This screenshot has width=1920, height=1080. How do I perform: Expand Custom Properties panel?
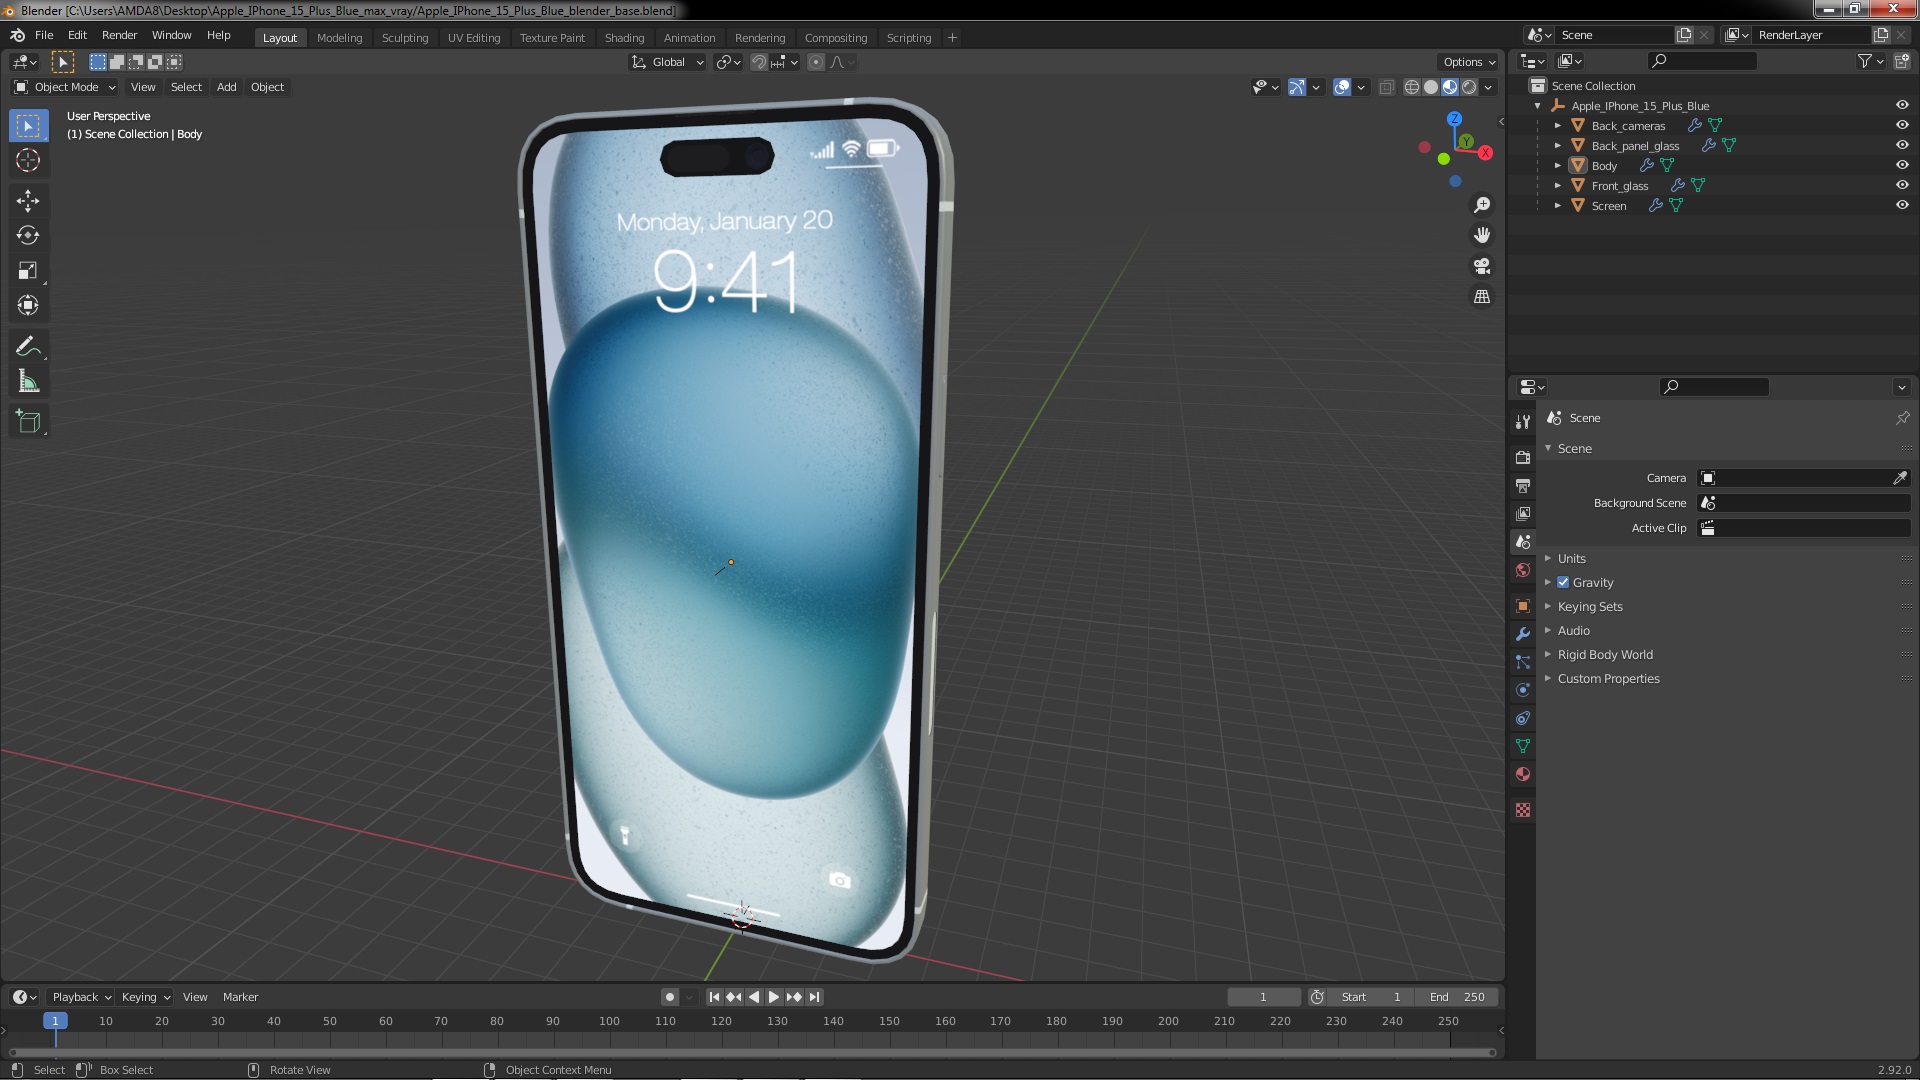(1608, 678)
